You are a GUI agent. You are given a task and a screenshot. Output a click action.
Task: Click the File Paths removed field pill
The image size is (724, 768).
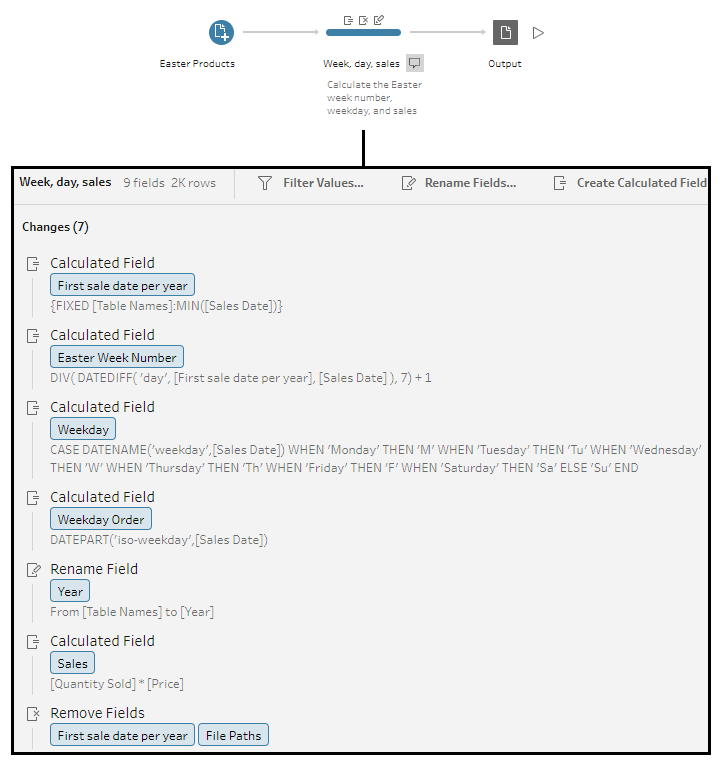pos(233,735)
